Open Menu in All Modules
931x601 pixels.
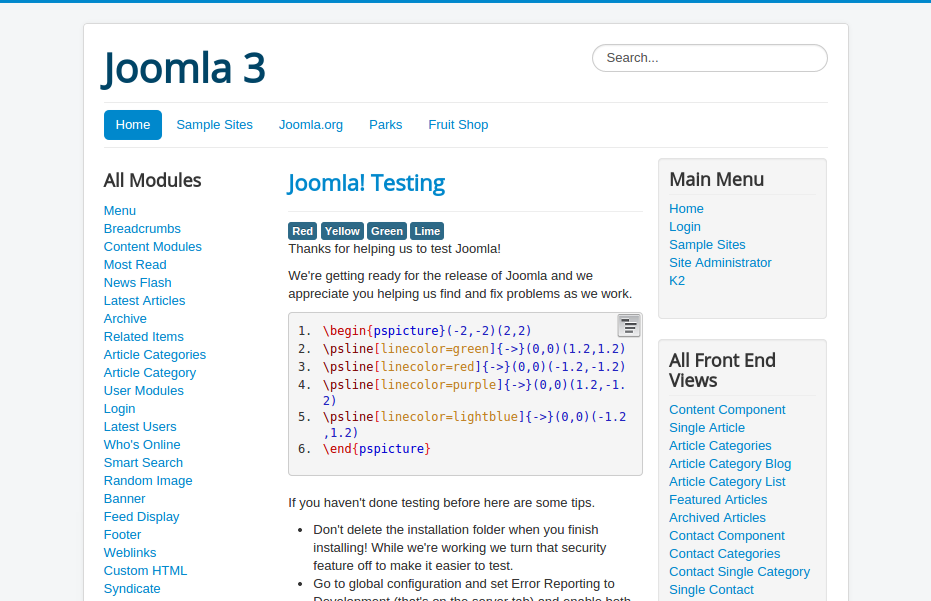(x=120, y=211)
